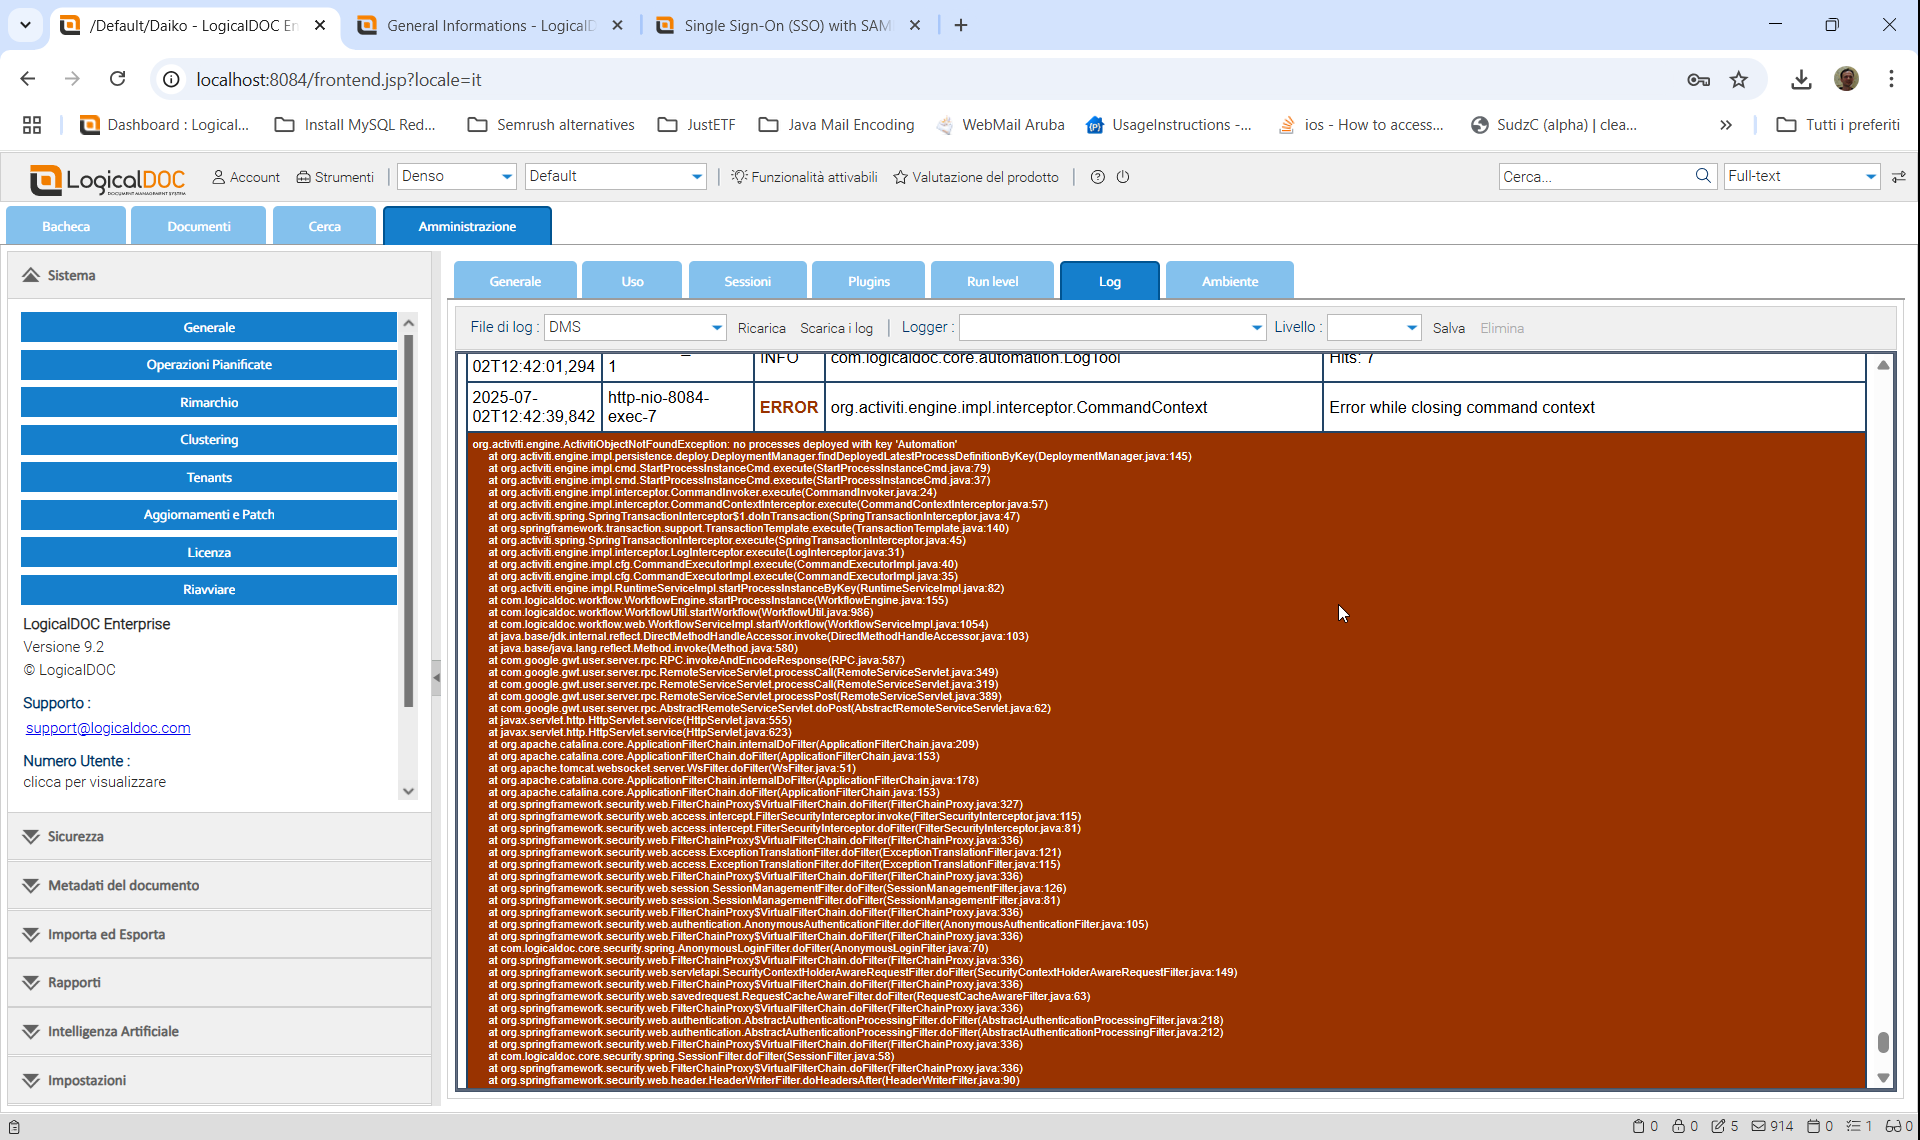Viewport: 1920px width, 1140px height.
Task: Open the Default tenant dropdown
Action: (x=615, y=176)
